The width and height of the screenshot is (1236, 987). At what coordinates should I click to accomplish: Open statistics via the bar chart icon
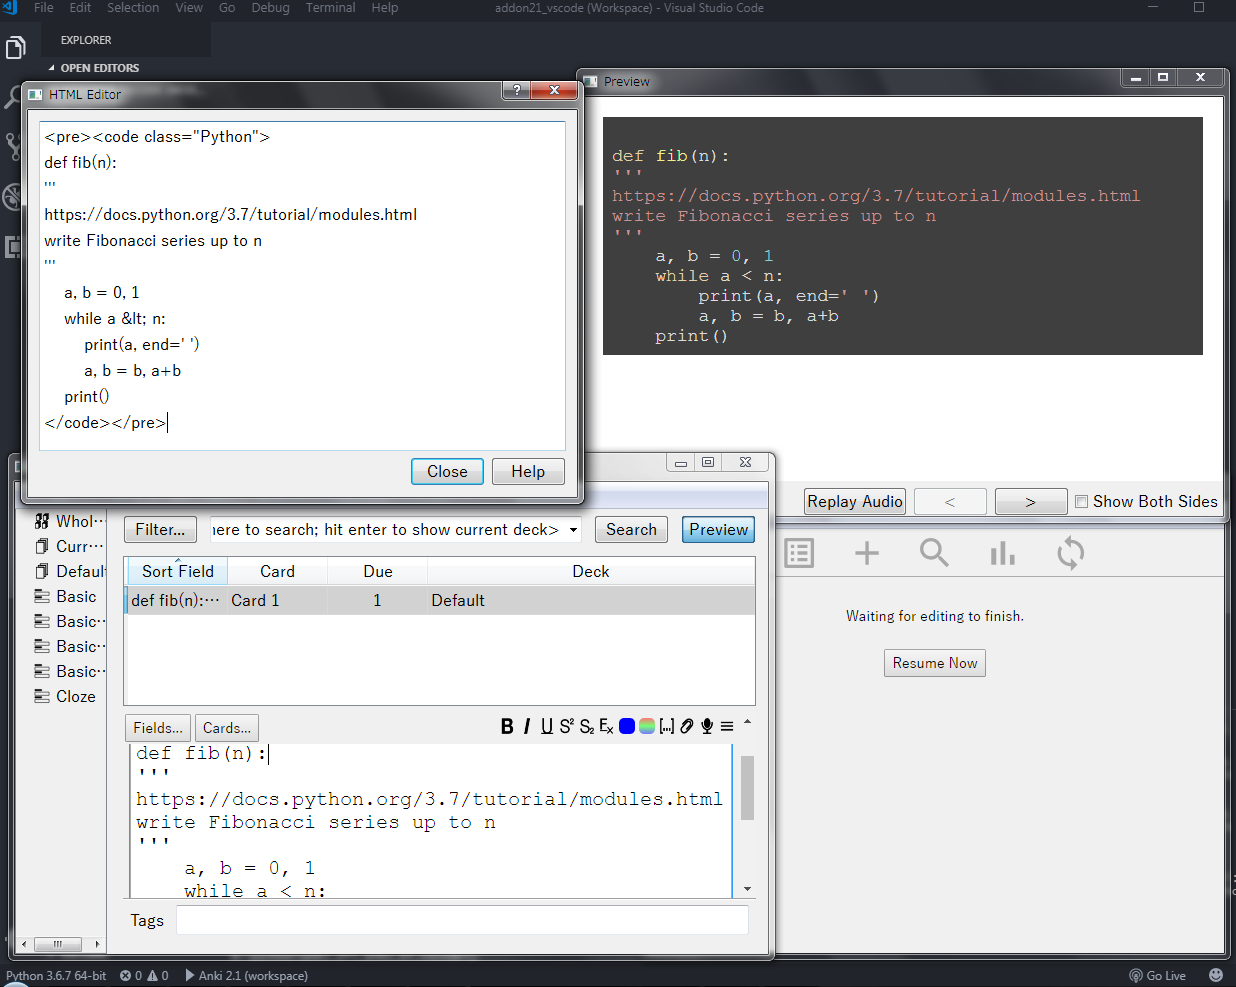point(1002,553)
